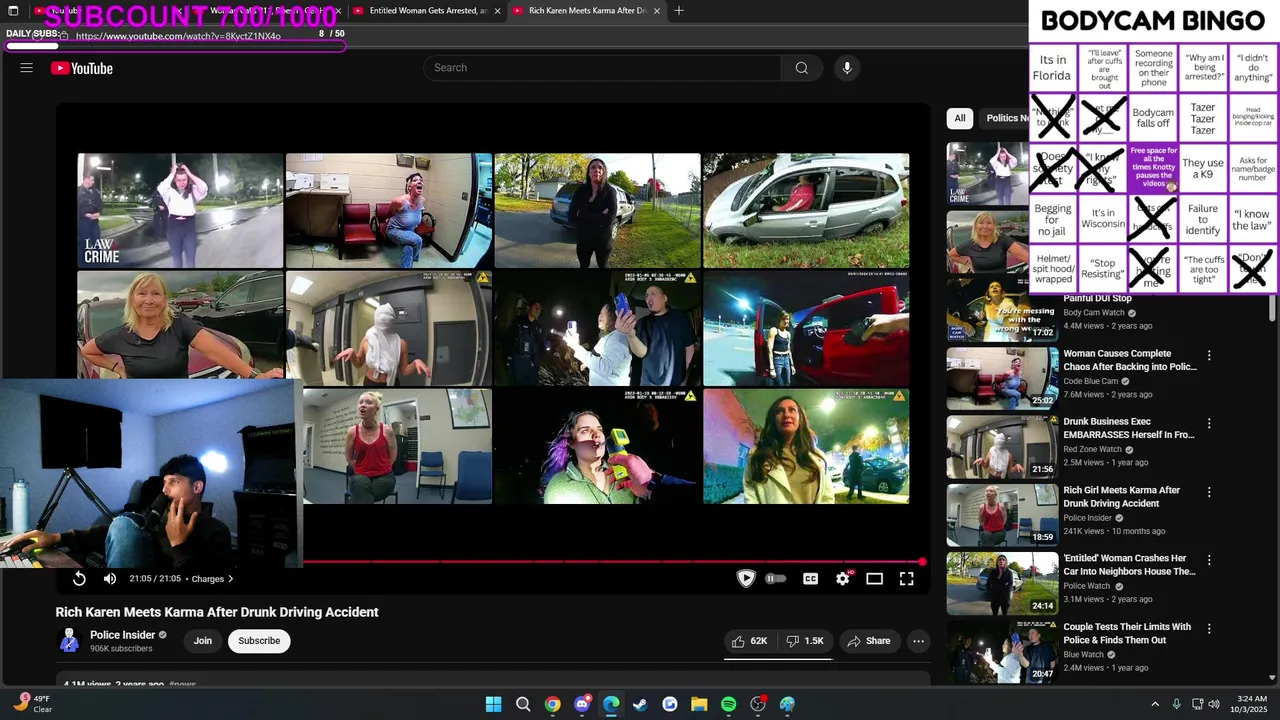The width and height of the screenshot is (1280, 720).
Task: Close the Rich Karen Meets Karma tab
Action: [657, 11]
